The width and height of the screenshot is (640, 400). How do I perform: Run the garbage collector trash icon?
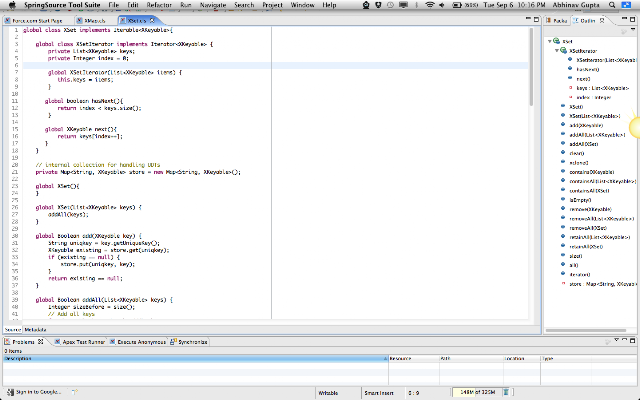click(x=506, y=392)
